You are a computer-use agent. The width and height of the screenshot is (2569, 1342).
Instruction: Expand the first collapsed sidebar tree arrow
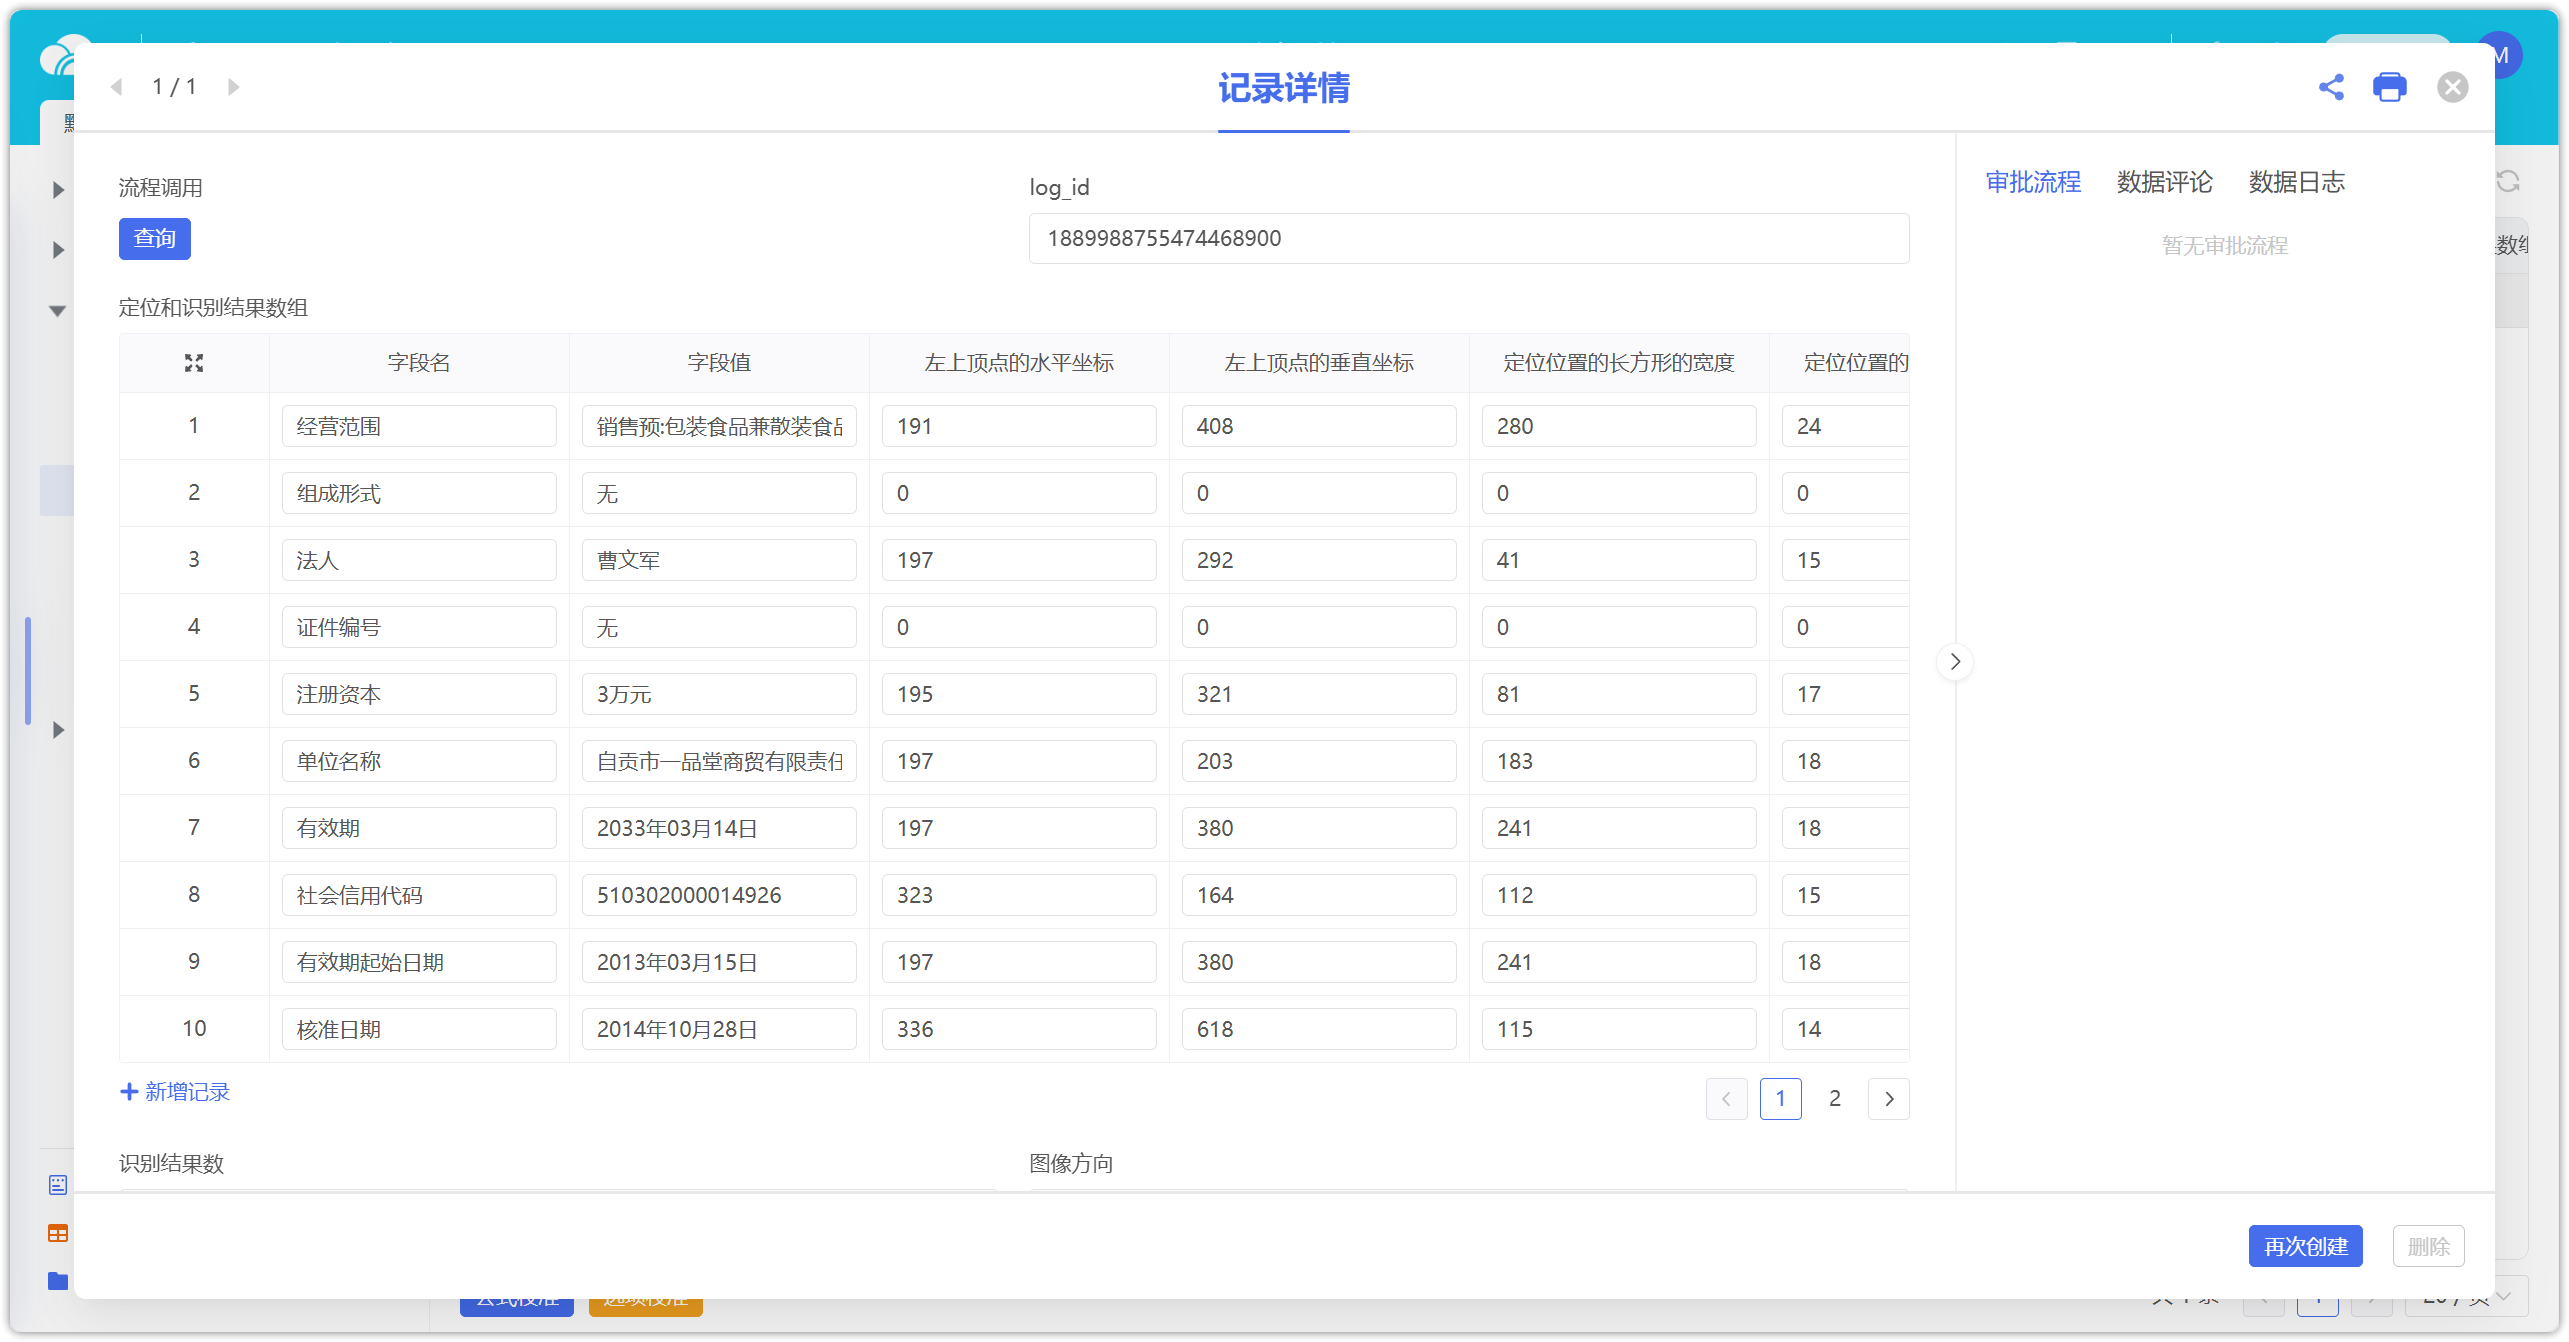pyautogui.click(x=58, y=190)
